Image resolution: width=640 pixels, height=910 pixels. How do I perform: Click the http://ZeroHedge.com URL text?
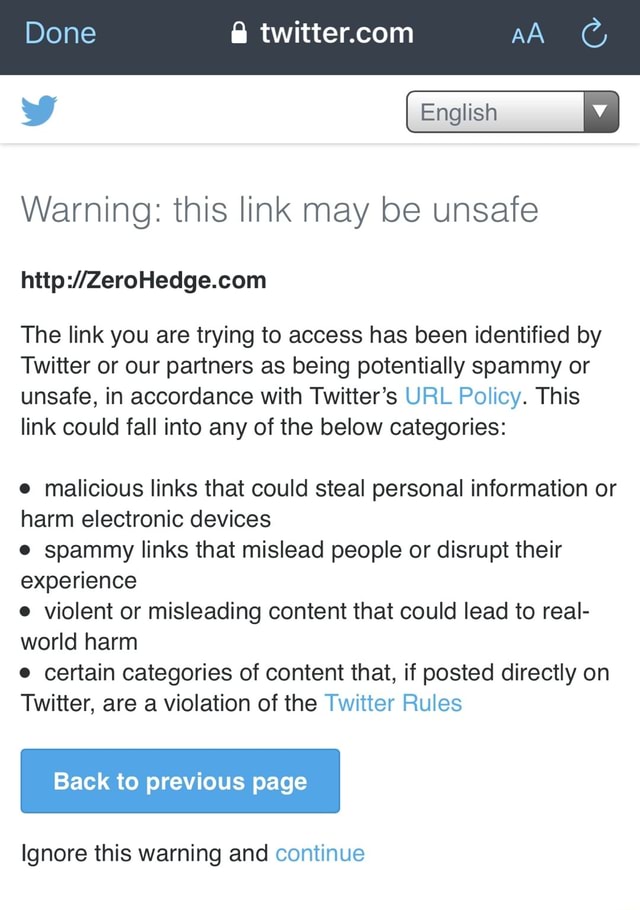(144, 280)
